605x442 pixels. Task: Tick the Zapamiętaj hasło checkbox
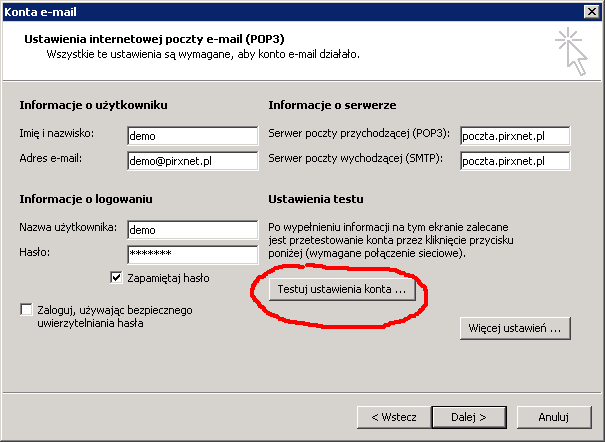pyautogui.click(x=117, y=277)
